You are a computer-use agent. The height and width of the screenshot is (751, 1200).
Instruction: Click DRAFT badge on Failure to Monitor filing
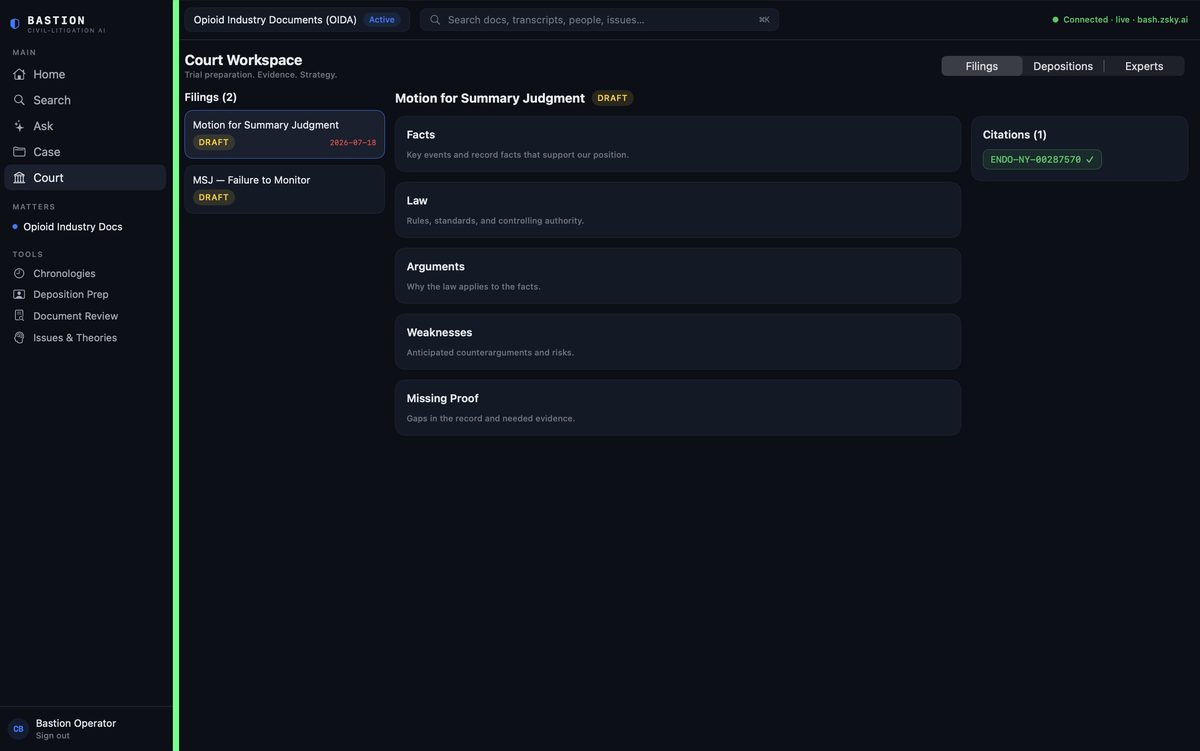tap(214, 198)
